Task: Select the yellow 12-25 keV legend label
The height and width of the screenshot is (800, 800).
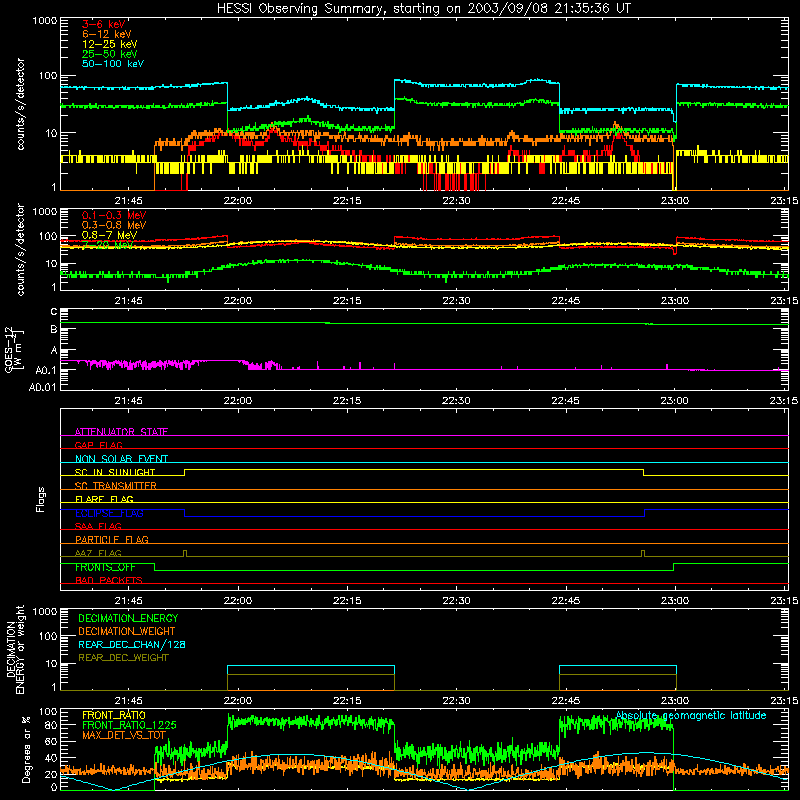Action: [110, 44]
